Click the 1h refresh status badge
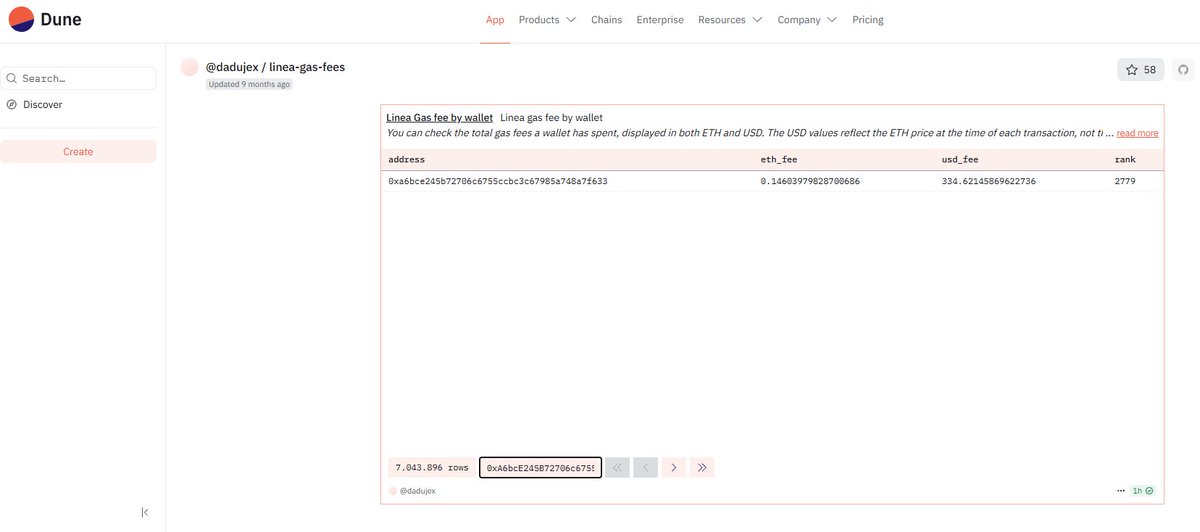 click(x=1143, y=491)
